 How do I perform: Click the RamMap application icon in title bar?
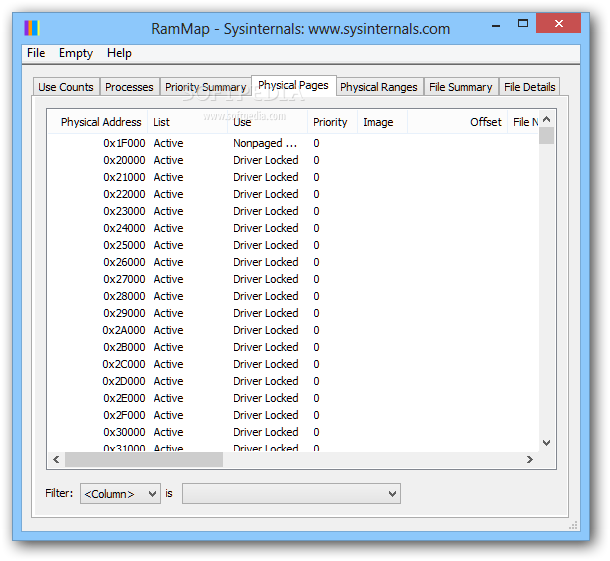click(x=32, y=28)
